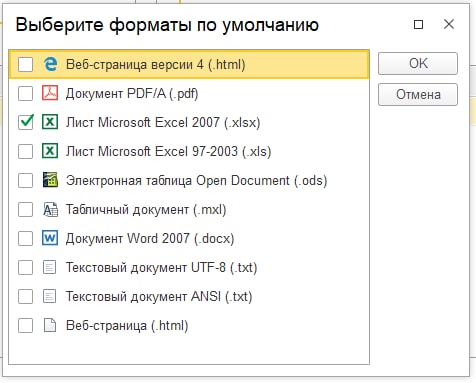Click the Excel 2007 xlsx green icon
476x383 pixels.
[50, 122]
